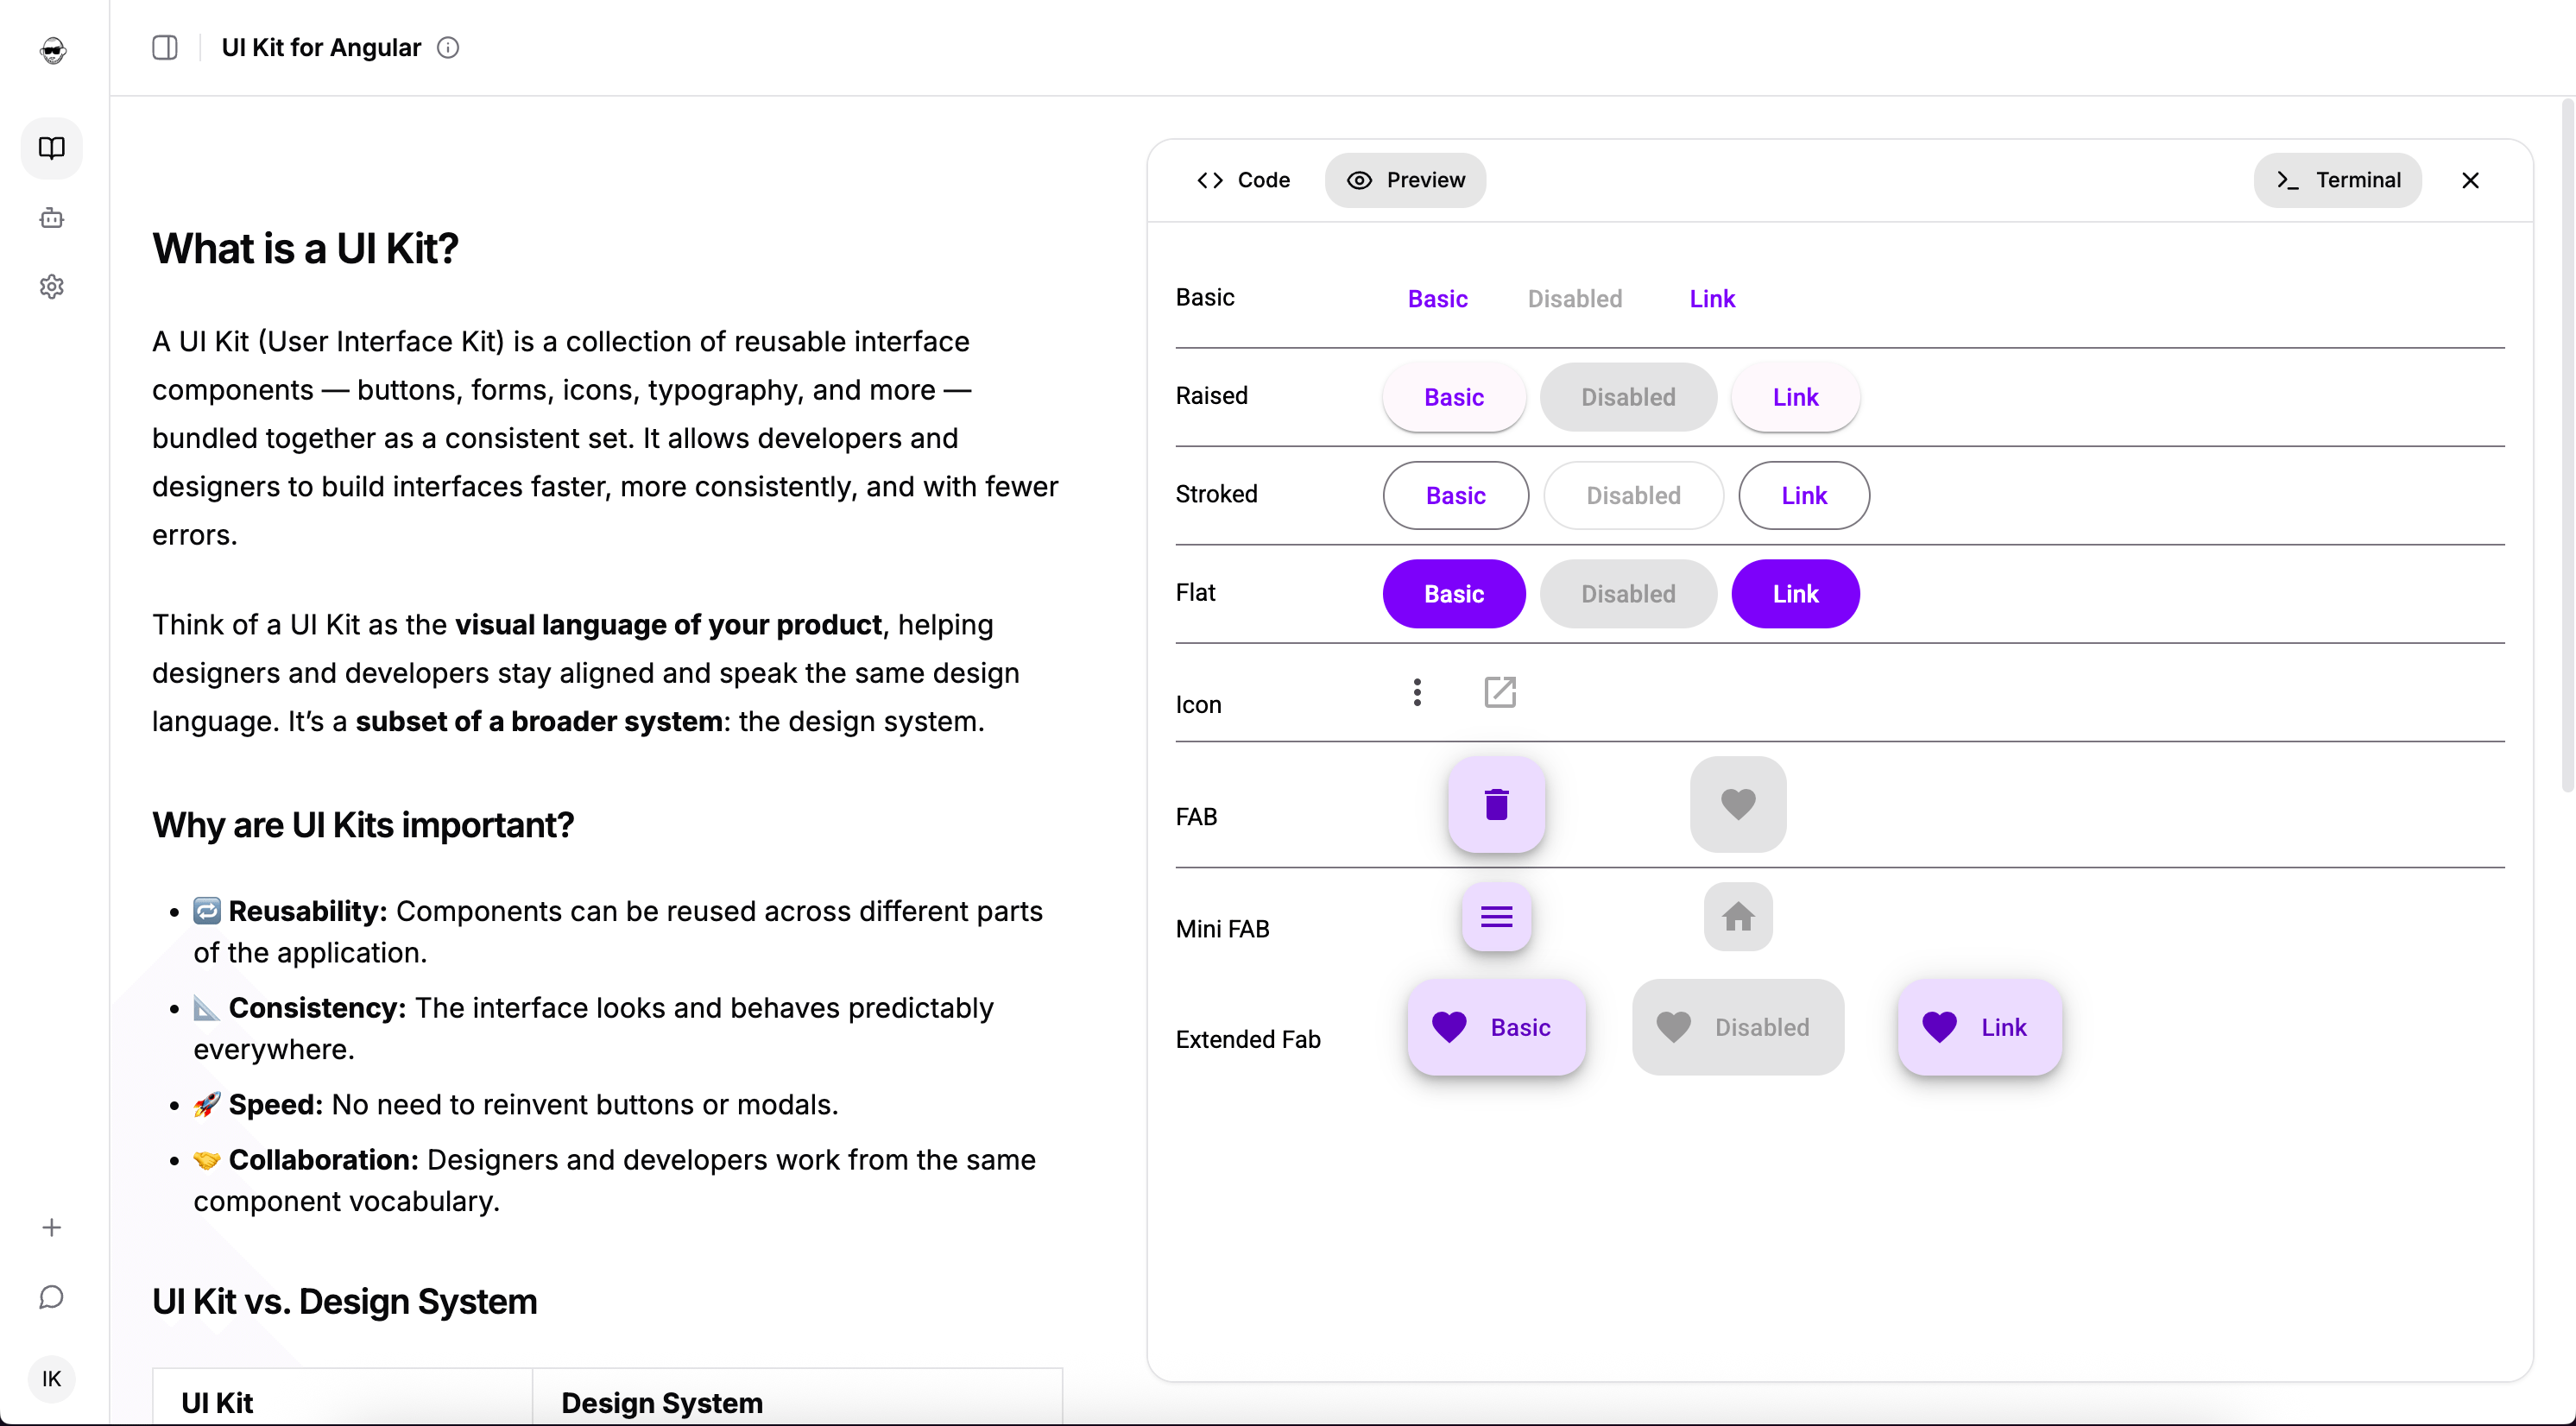2576x1426 pixels.
Task: Click the Raised Disabled button
Action: pos(1628,397)
